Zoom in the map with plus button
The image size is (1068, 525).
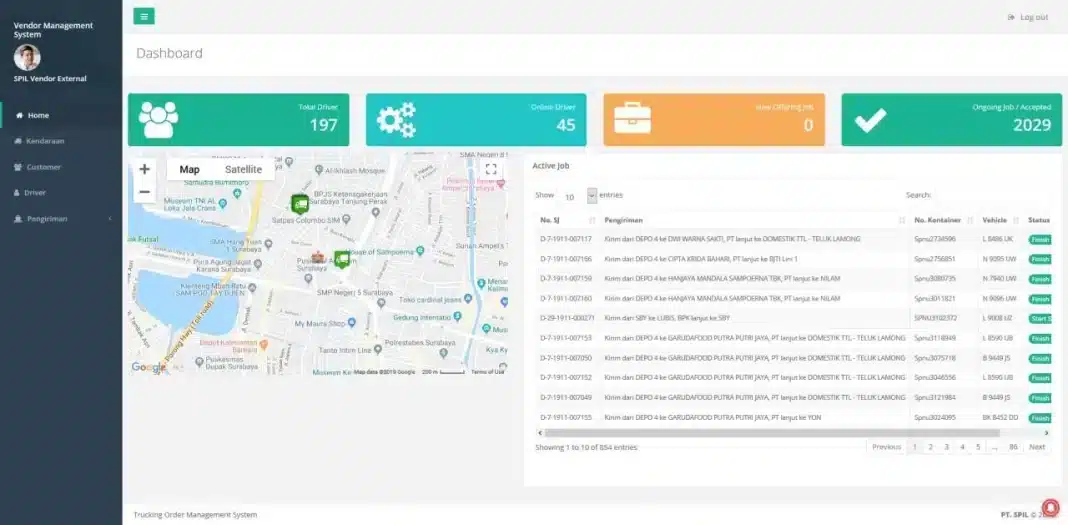(145, 170)
